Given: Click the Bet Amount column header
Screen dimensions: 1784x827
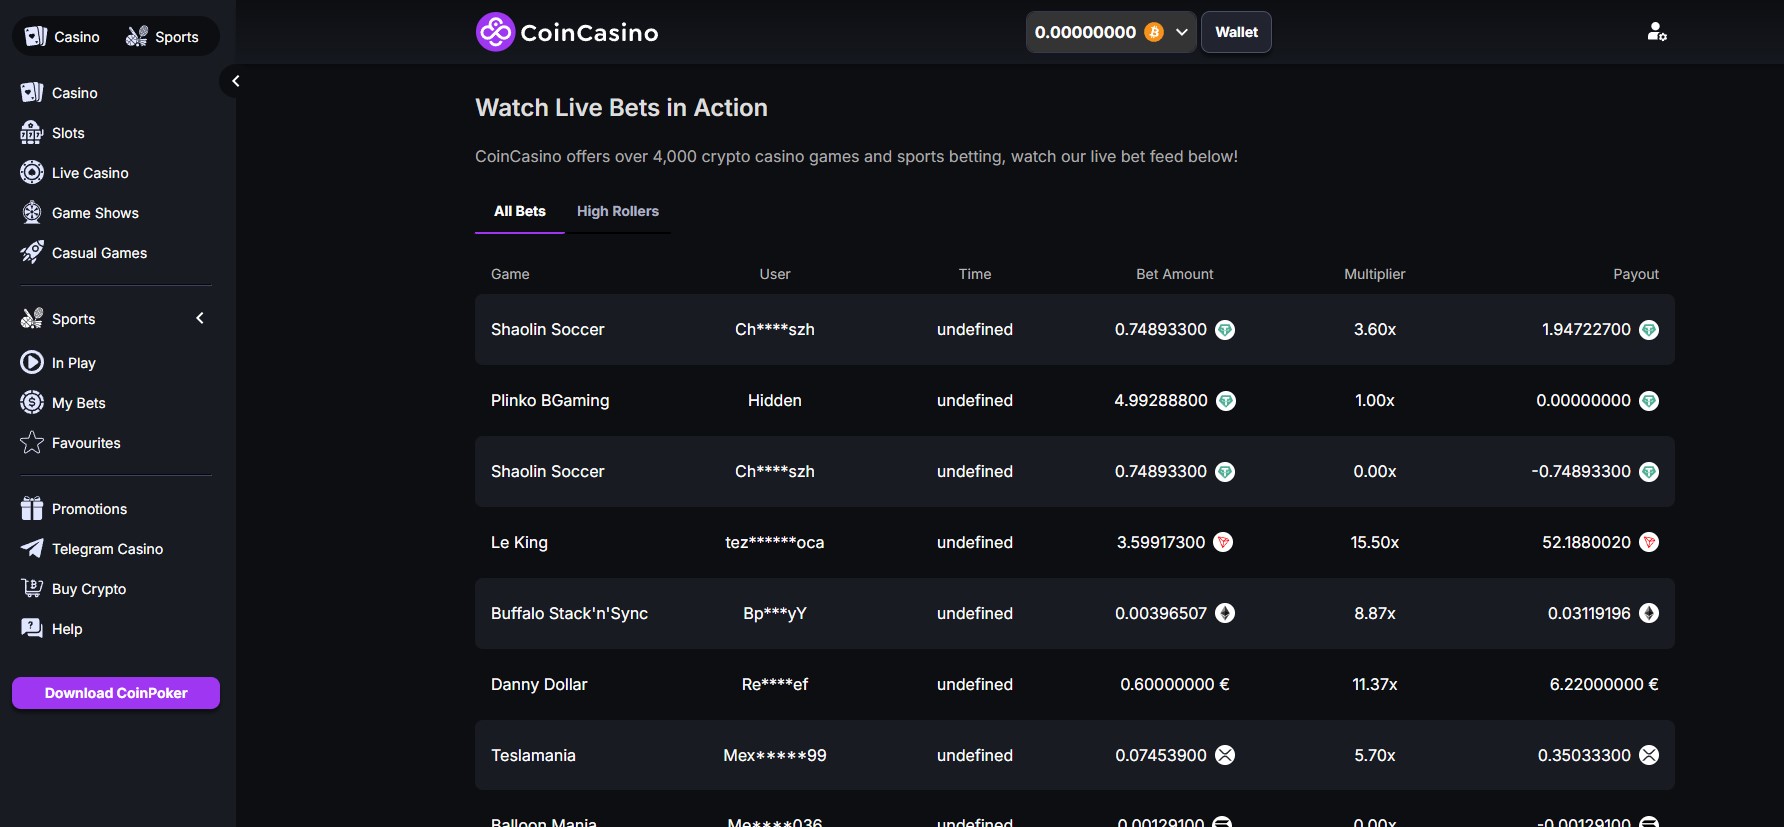Looking at the screenshot, I should (1175, 274).
